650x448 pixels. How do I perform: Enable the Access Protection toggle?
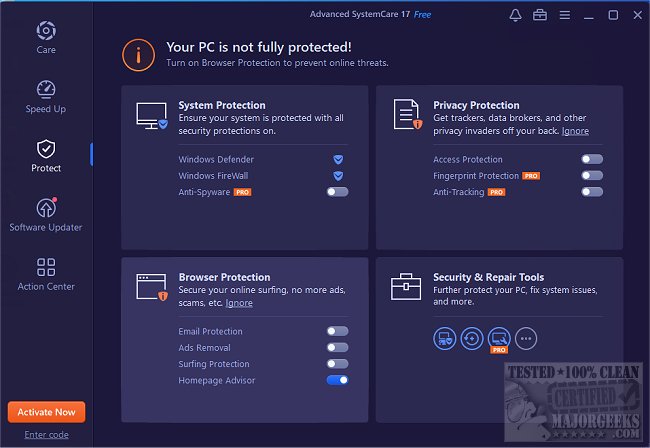pyautogui.click(x=592, y=159)
